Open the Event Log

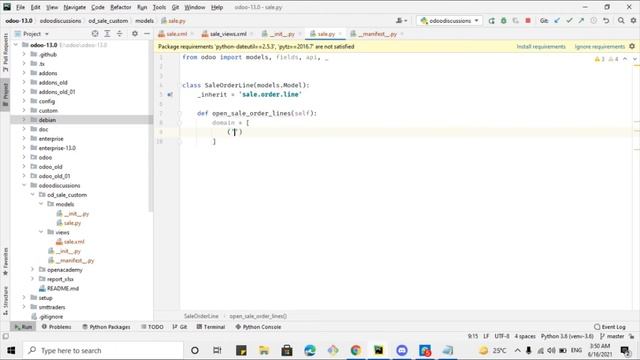pos(610,327)
